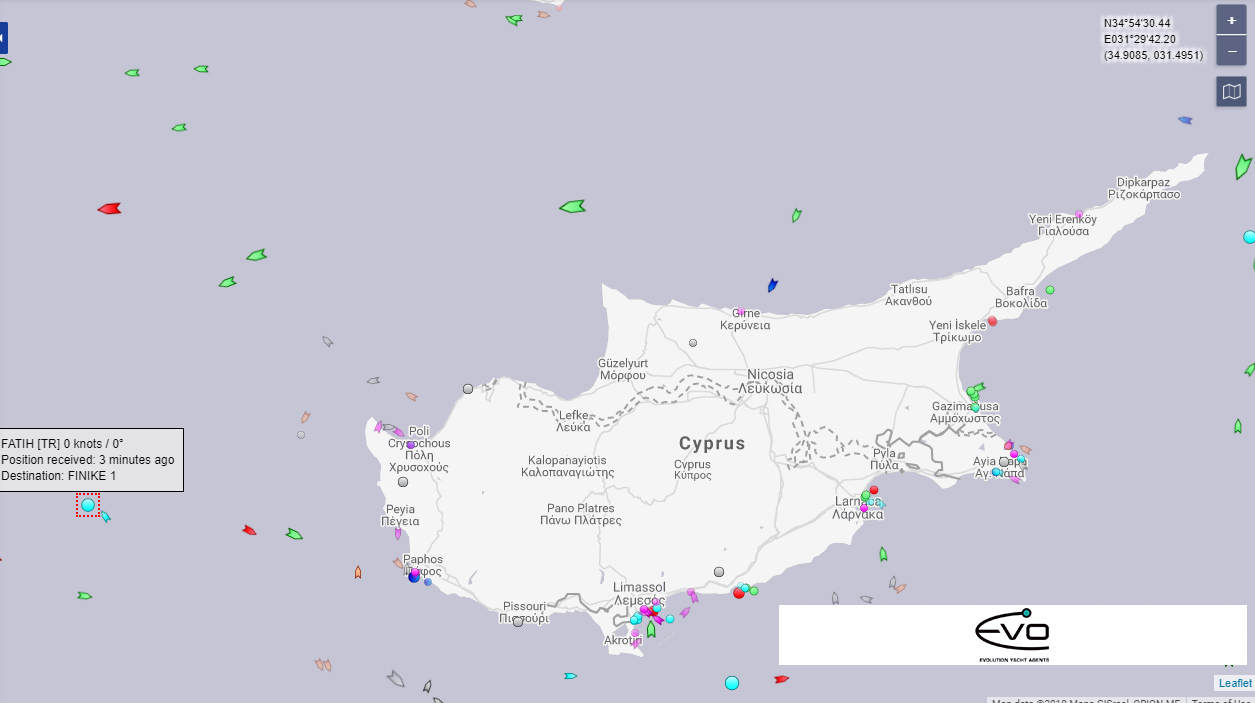Screen dimensions: 1255x703
Task: Click the large green ship near Dipkarpaz
Action: (x=1242, y=167)
